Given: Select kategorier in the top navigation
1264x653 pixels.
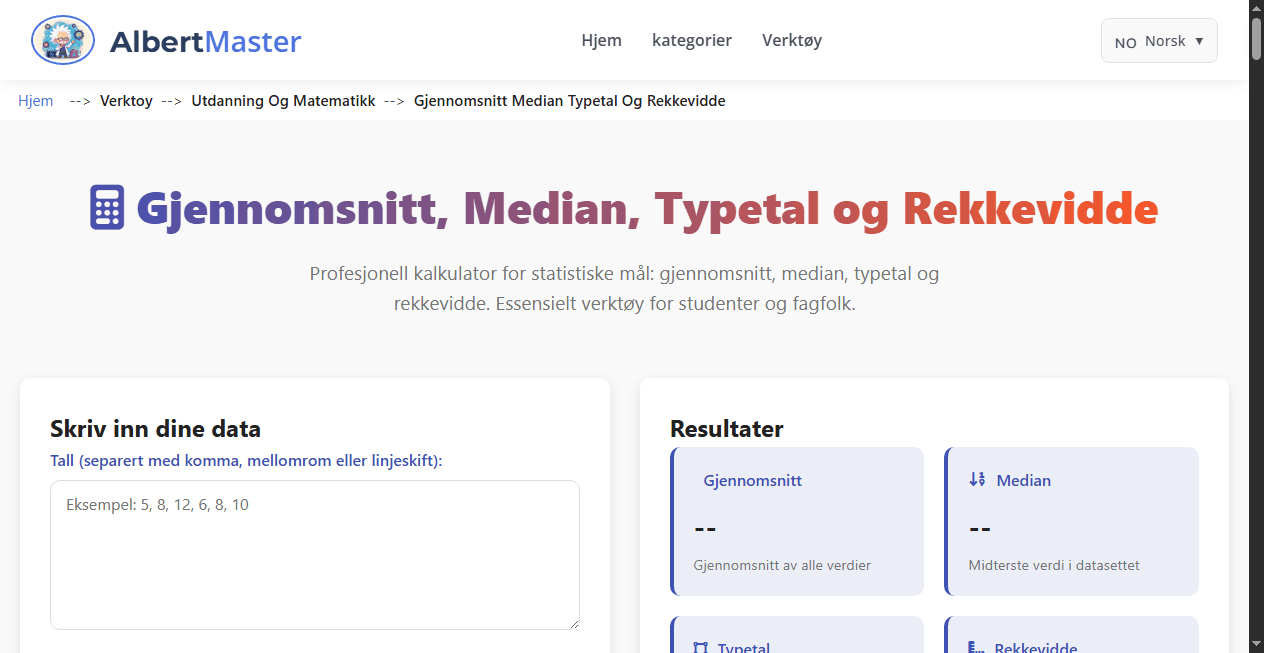Looking at the screenshot, I should tap(692, 40).
